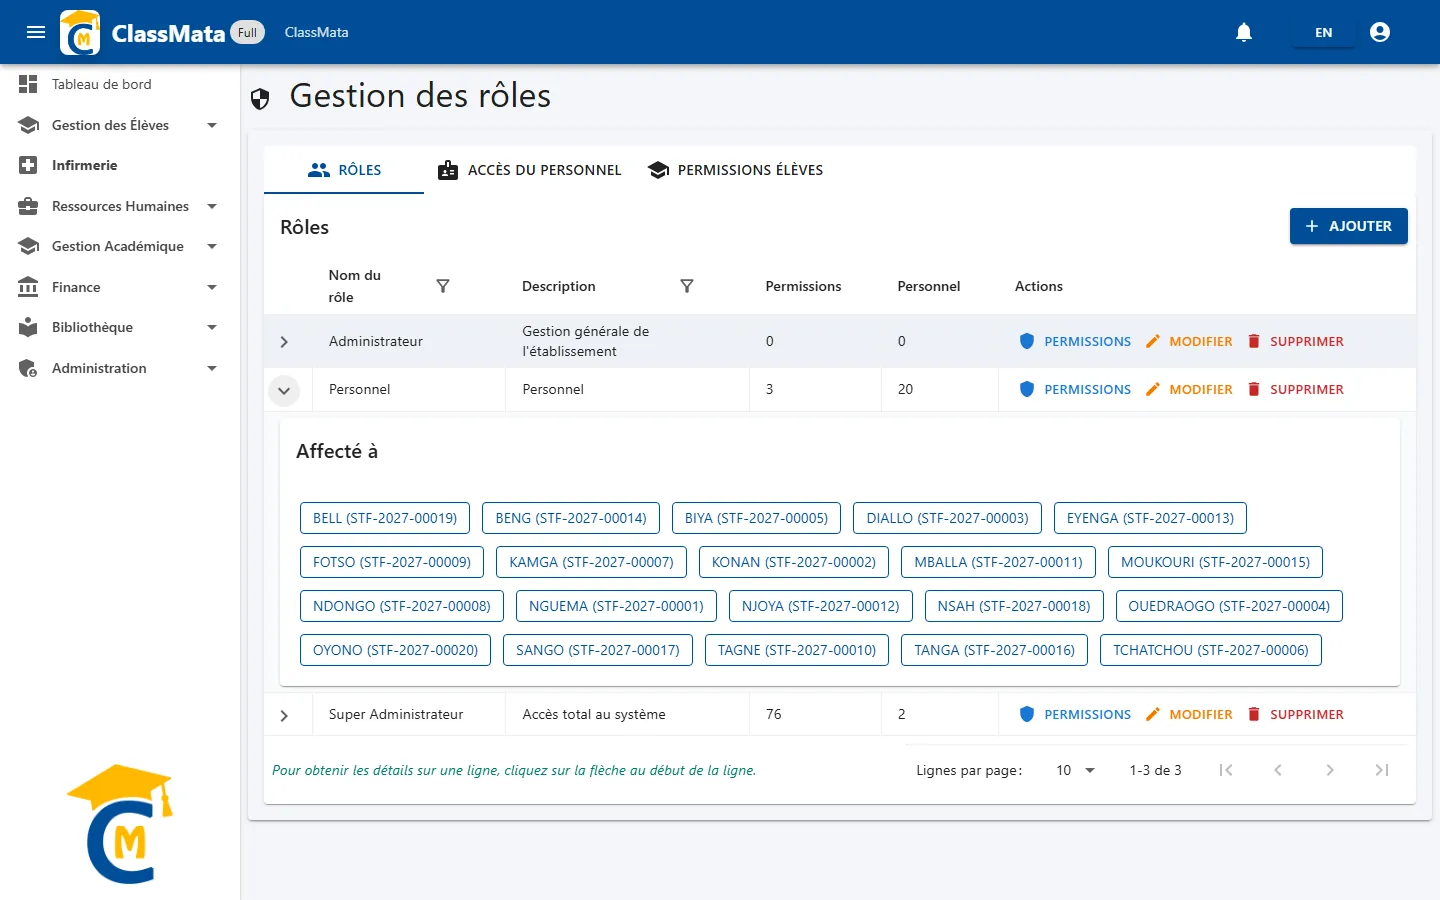Open the hamburger navigation menu

(x=36, y=32)
